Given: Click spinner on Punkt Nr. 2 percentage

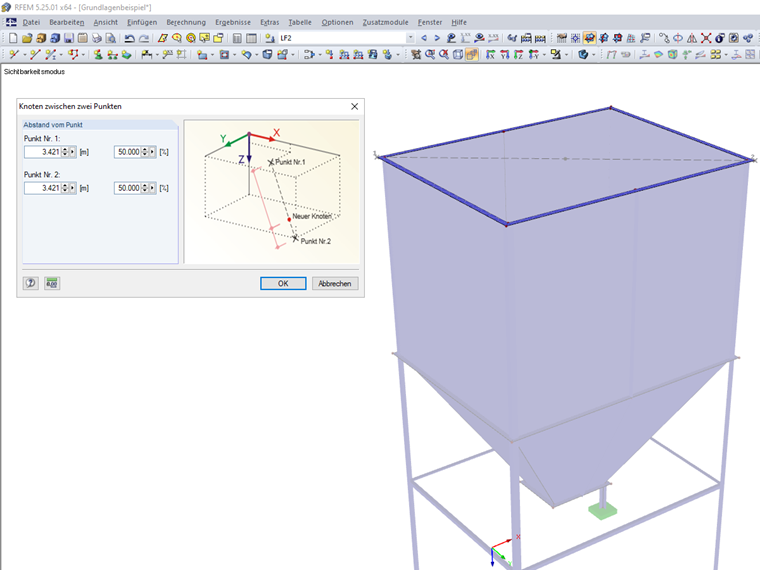Looking at the screenshot, I should (144, 188).
